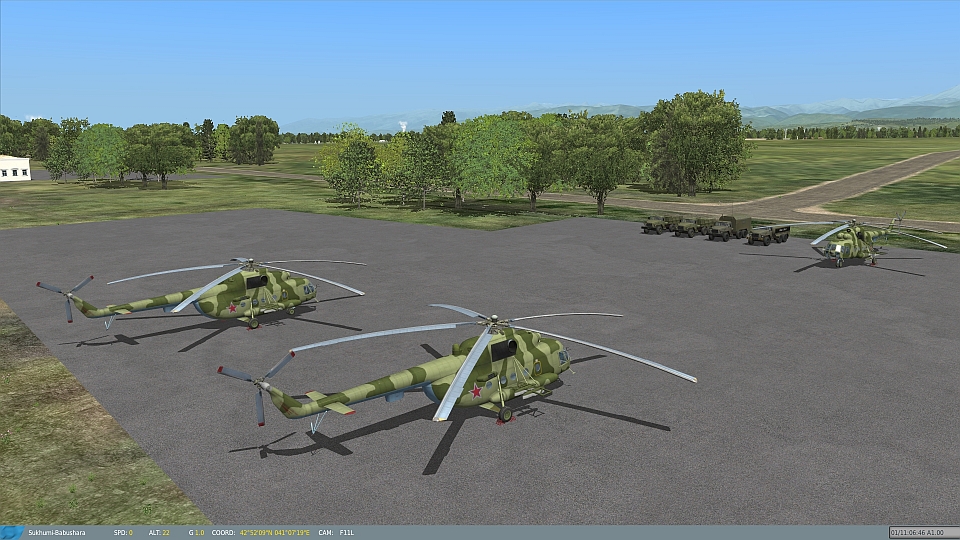Click the red star on the foreground helicopter

(x=476, y=391)
